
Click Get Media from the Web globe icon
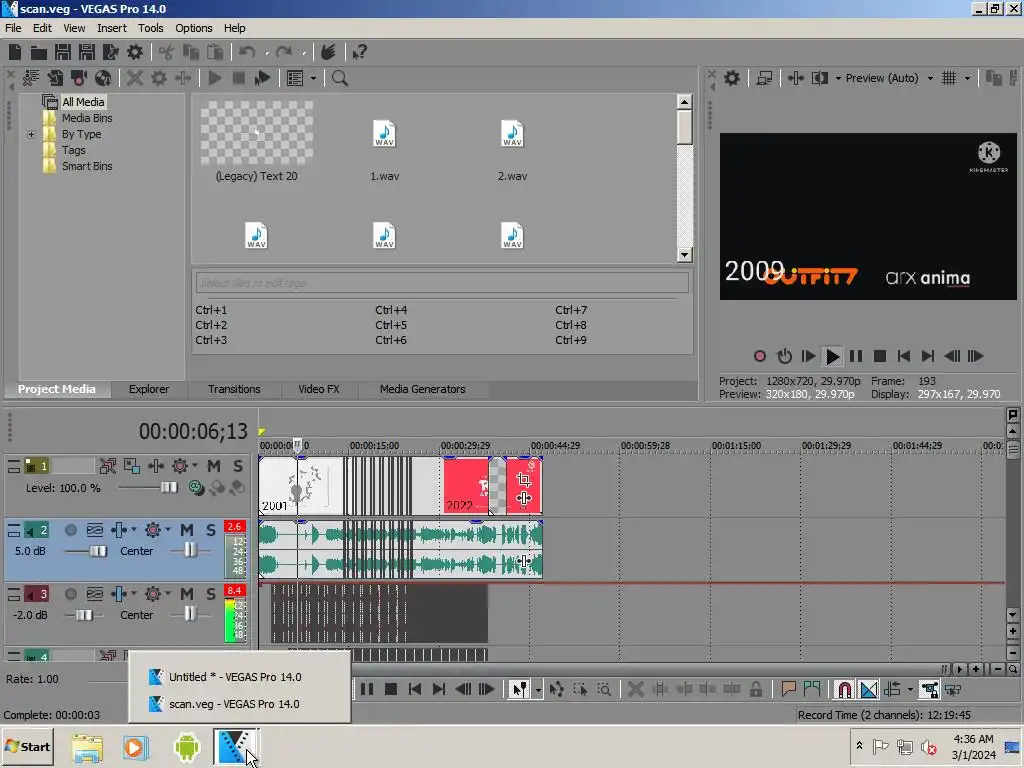pos(103,78)
